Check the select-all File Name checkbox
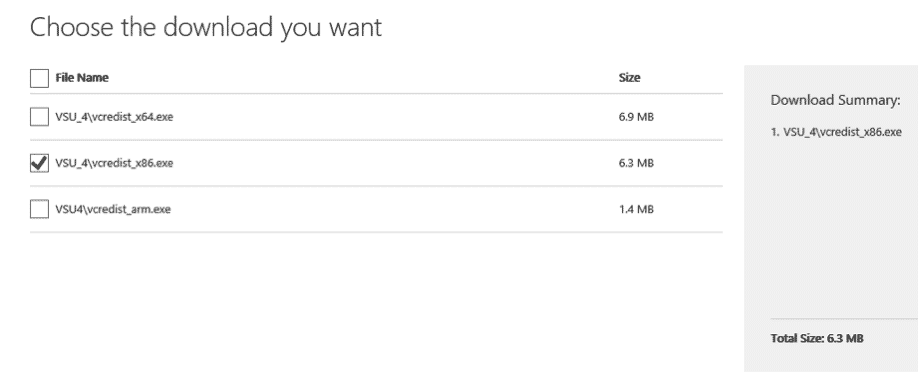Image resolution: width=918 pixels, height=376 pixels. tap(39, 78)
